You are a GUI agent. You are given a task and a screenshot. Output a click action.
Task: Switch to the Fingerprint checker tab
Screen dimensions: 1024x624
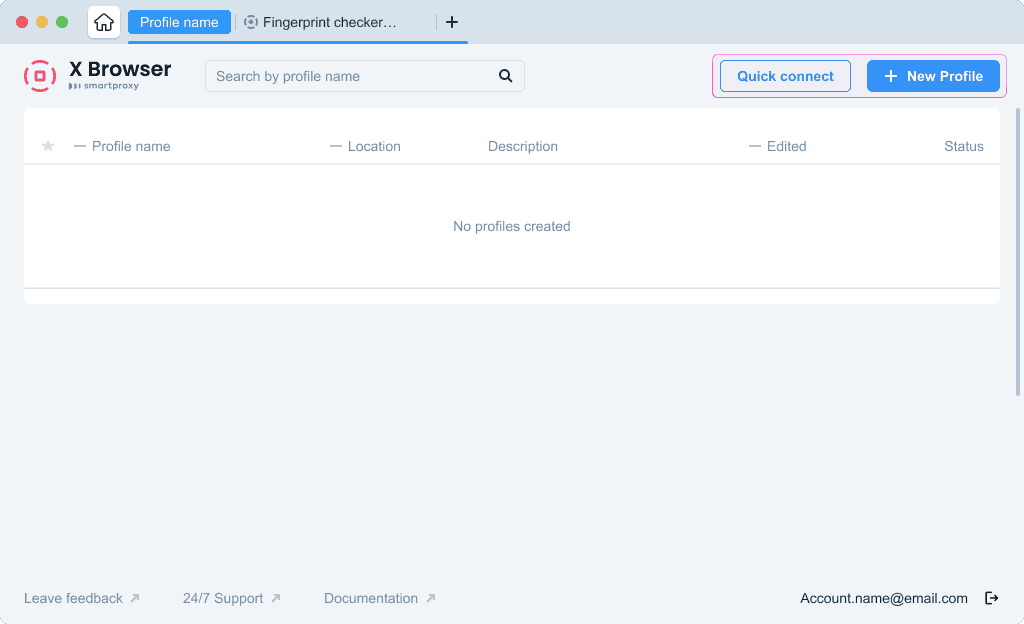click(x=329, y=22)
